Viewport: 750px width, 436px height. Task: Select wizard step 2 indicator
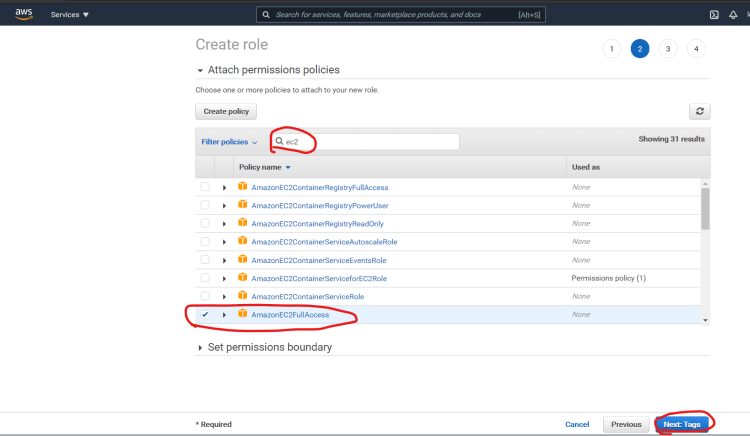(x=640, y=49)
